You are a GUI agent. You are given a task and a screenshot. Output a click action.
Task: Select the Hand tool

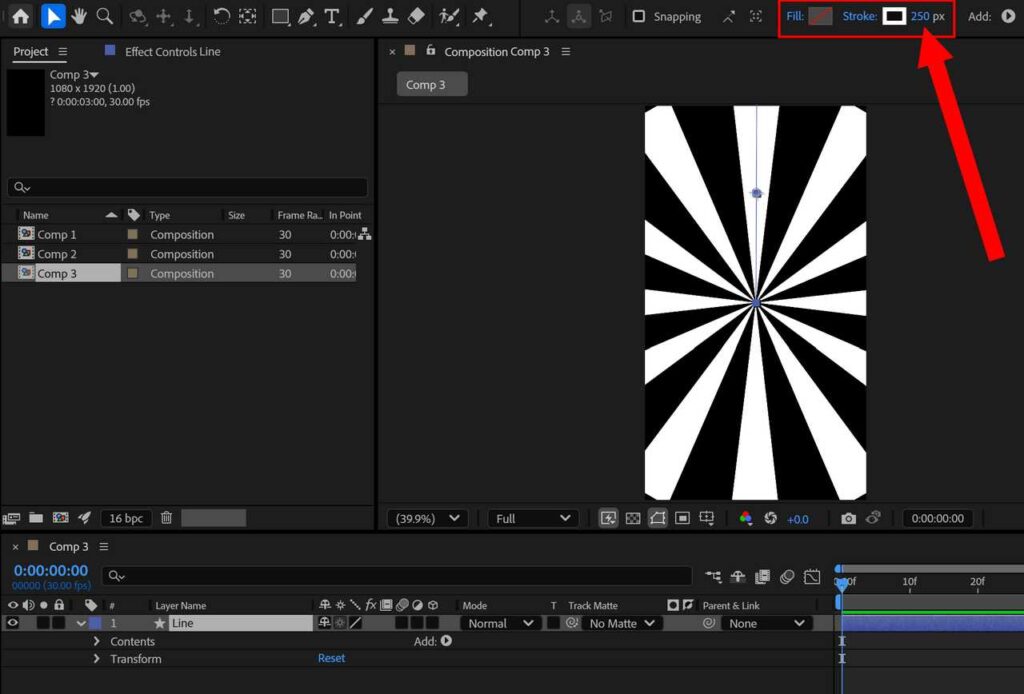click(79, 16)
